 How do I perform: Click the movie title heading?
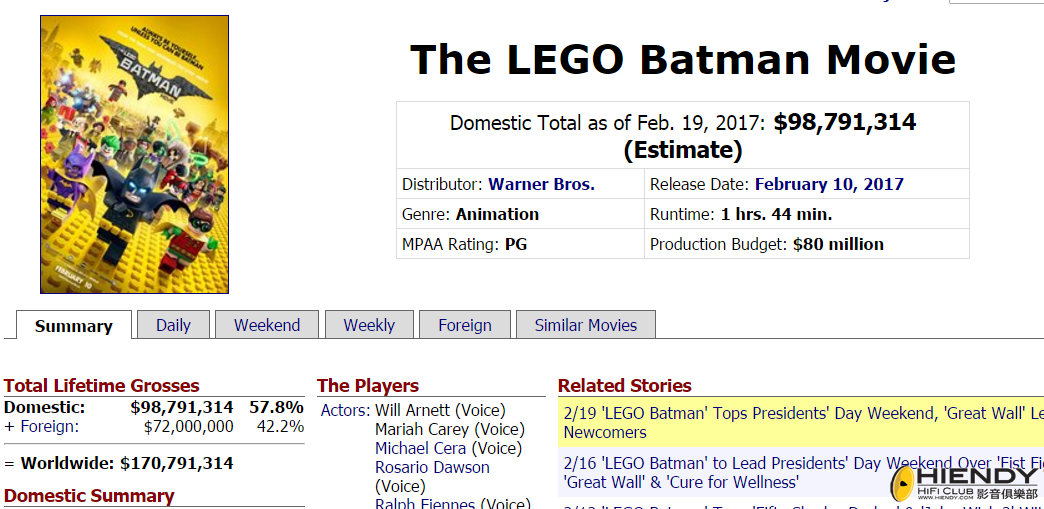[682, 59]
